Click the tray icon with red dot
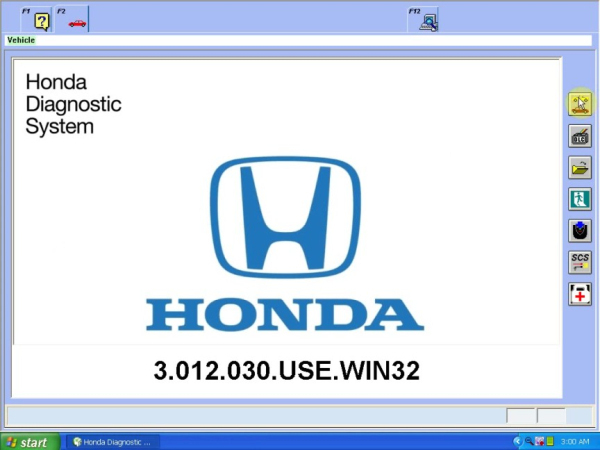This screenshot has width=600, height=450. tap(540, 441)
